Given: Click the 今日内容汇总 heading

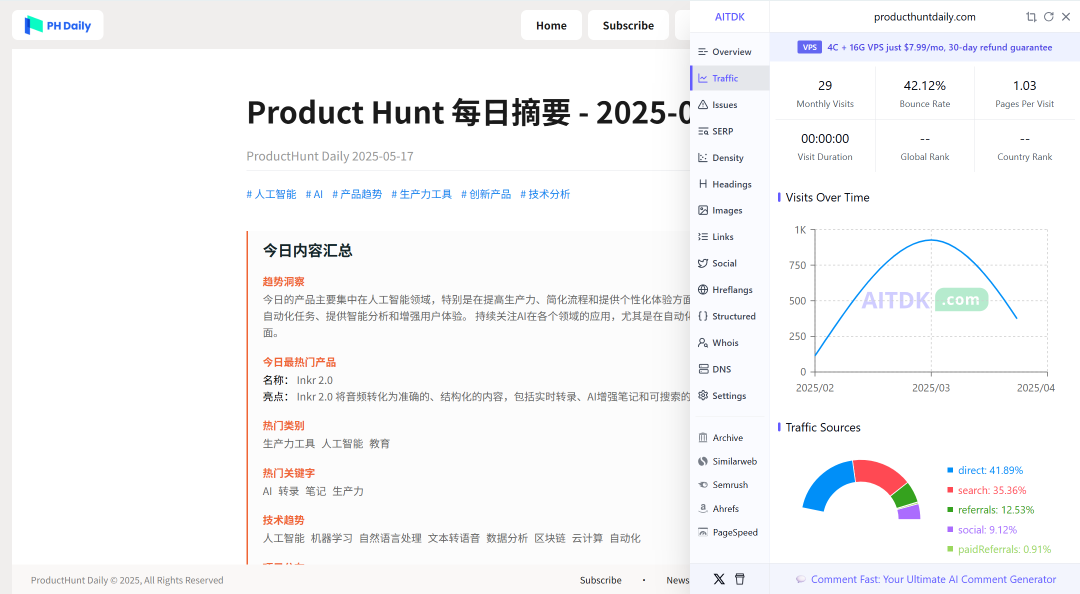Looking at the screenshot, I should point(307,251).
